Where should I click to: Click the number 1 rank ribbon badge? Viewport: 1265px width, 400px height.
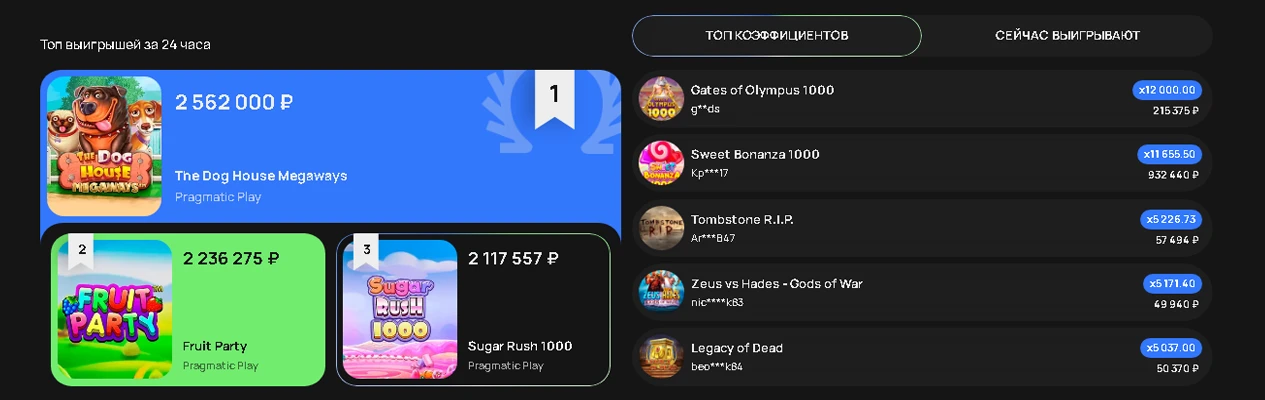pyautogui.click(x=554, y=98)
